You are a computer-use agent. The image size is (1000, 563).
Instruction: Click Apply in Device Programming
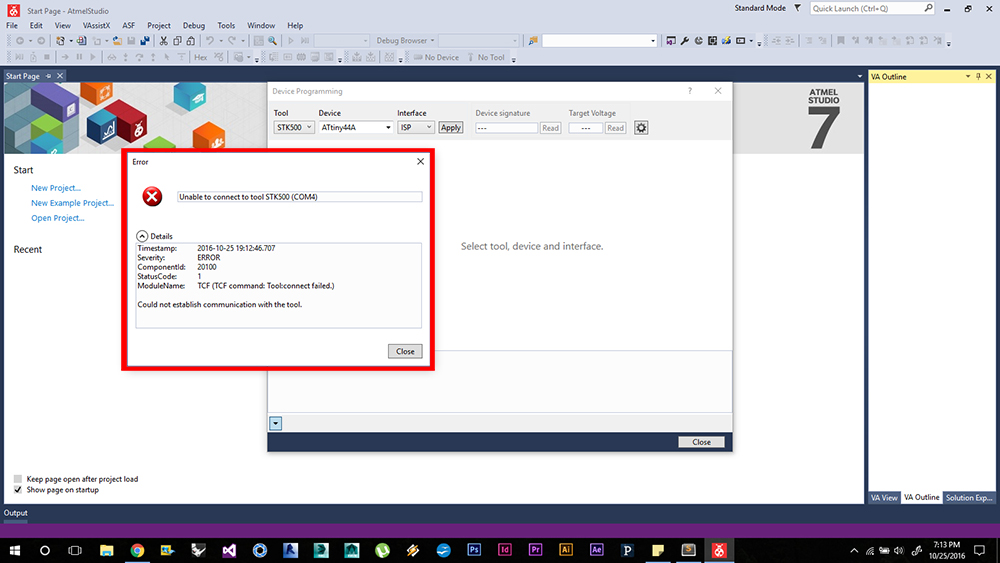[450, 128]
